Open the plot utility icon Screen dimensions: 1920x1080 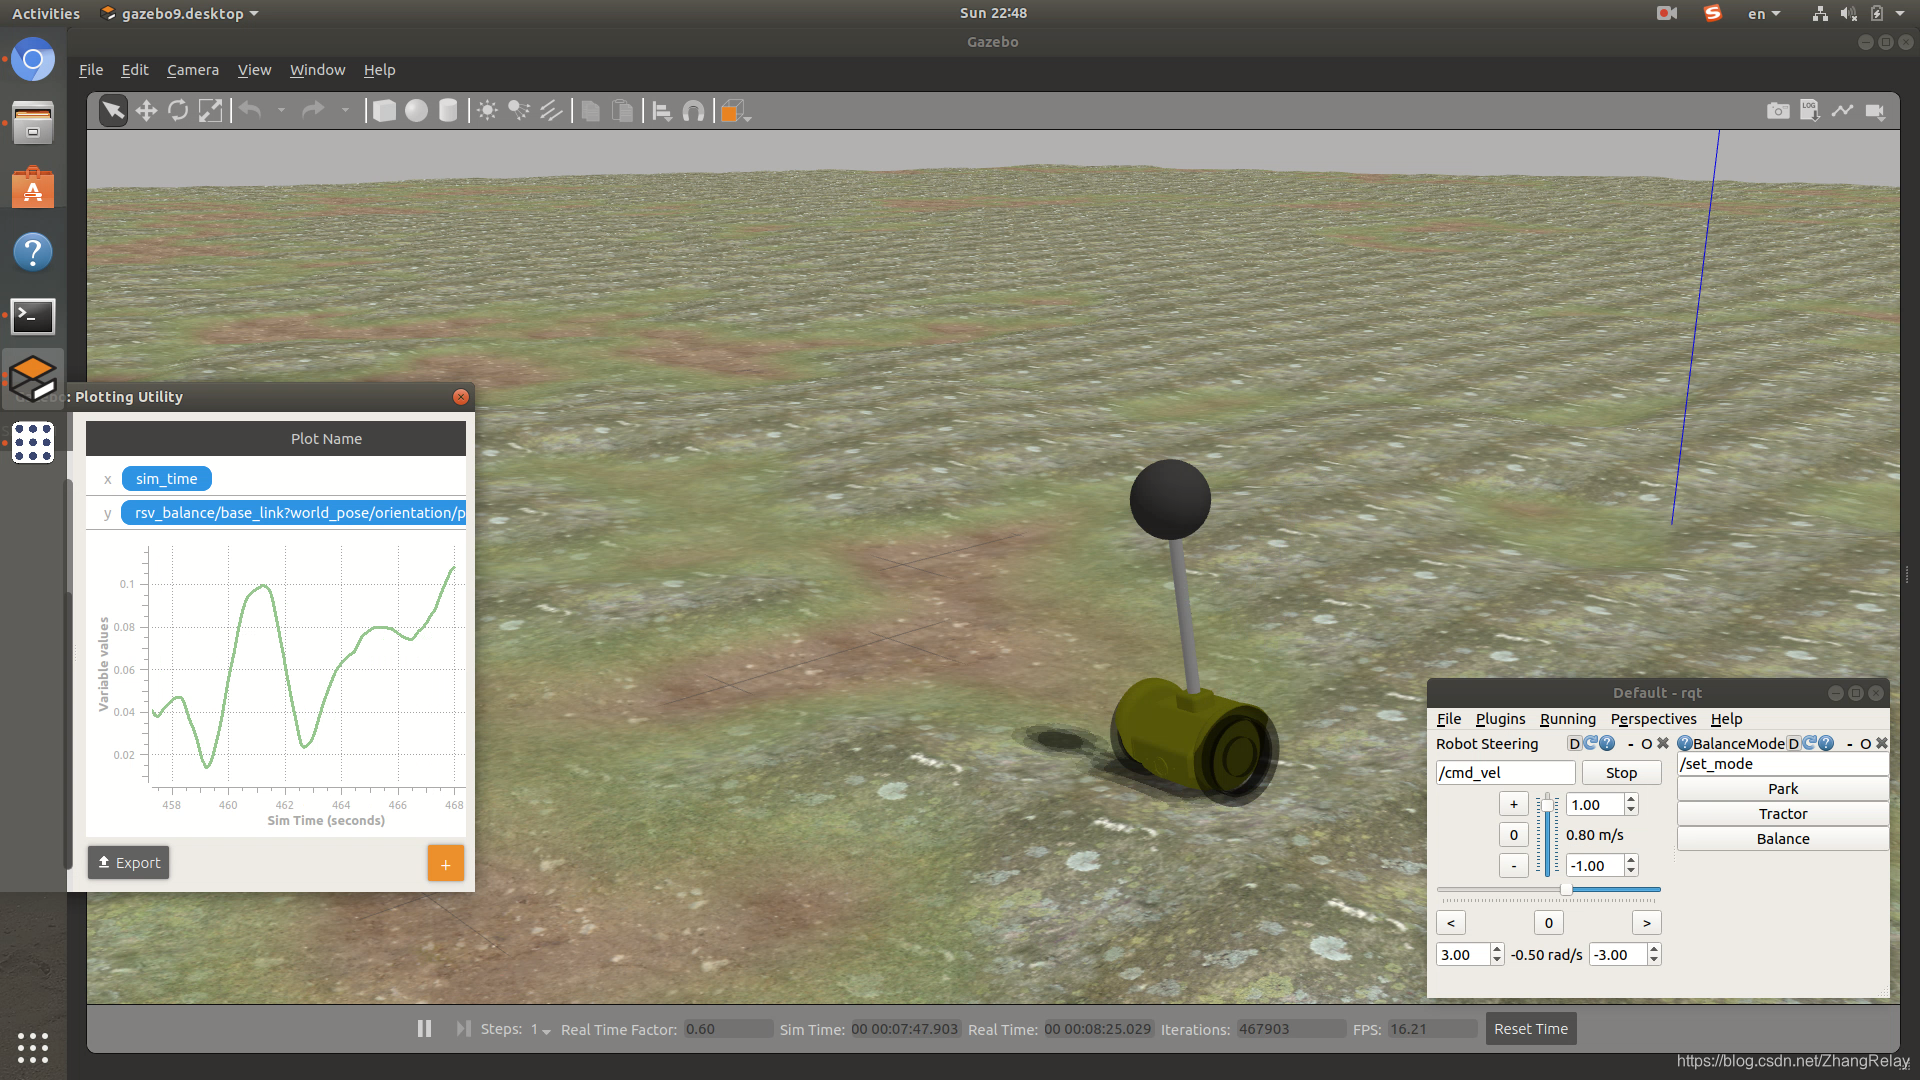1842,111
